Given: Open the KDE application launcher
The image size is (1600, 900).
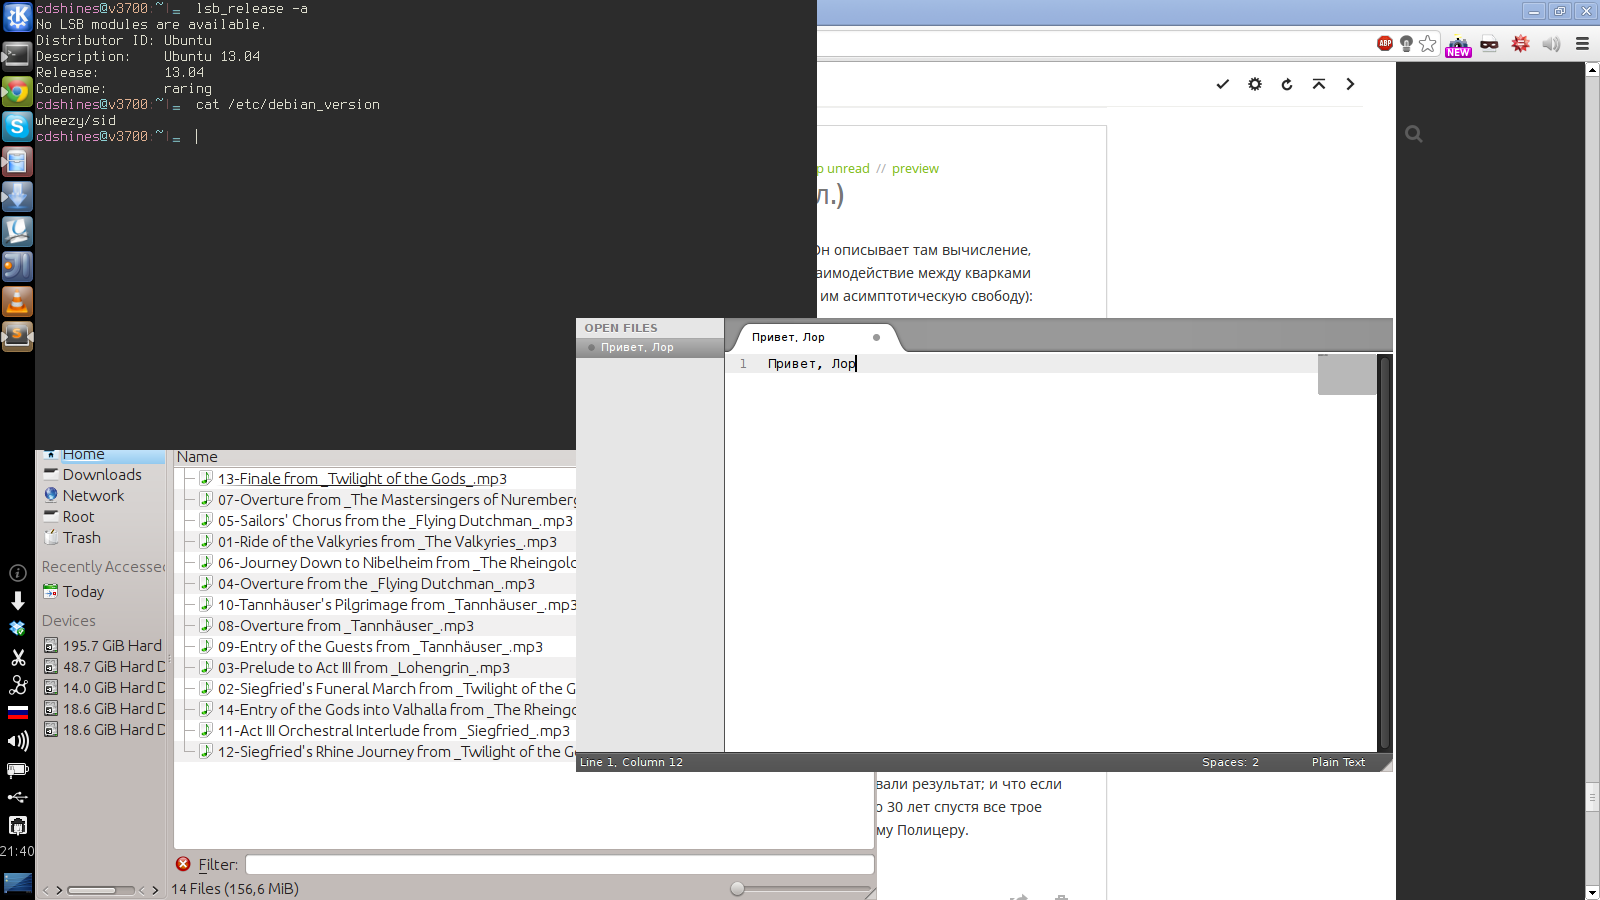Looking at the screenshot, I should coord(17,17).
